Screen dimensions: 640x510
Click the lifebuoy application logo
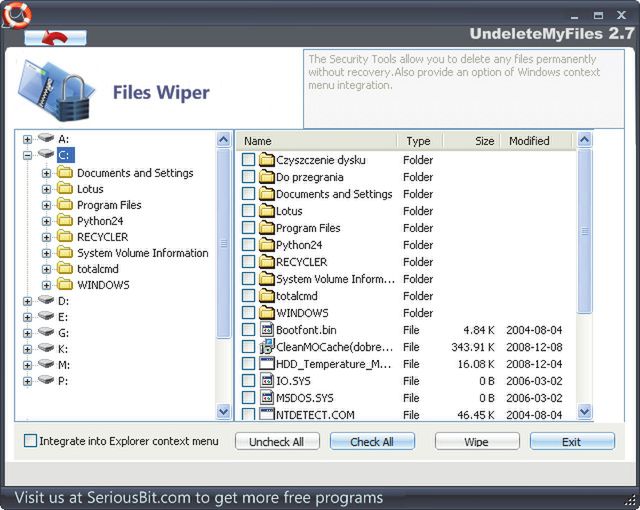click(16, 15)
